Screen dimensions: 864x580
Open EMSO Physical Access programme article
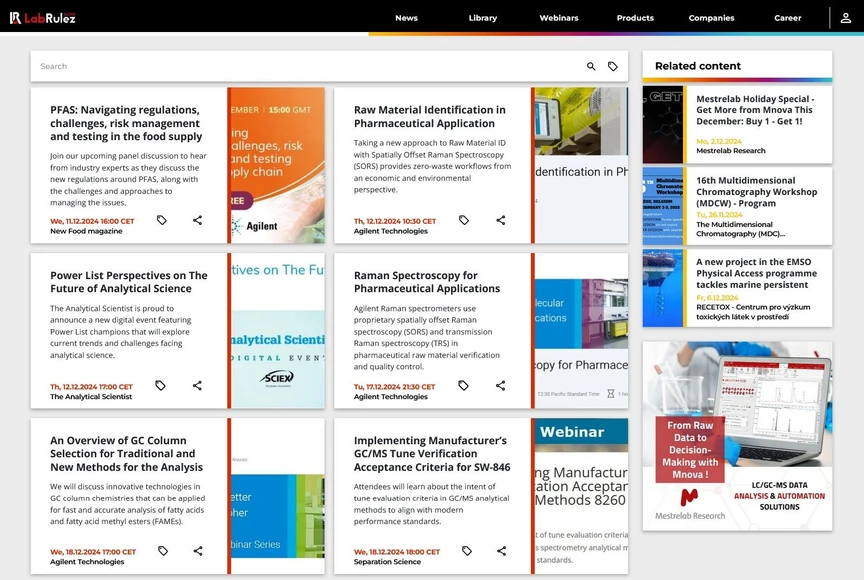pos(756,273)
